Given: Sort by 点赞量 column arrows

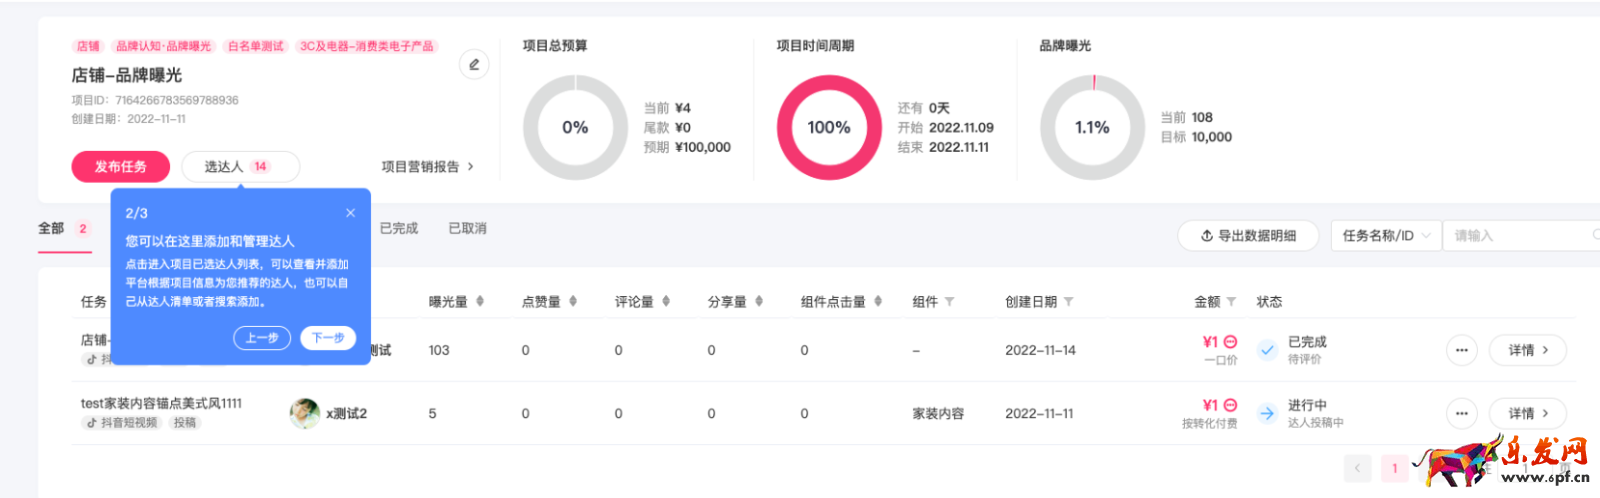Looking at the screenshot, I should 573,301.
